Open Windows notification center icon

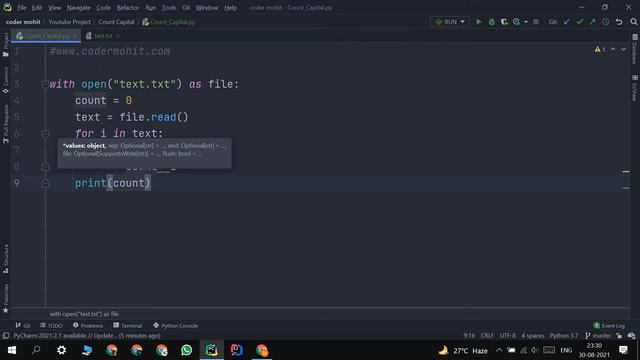coord(623,350)
